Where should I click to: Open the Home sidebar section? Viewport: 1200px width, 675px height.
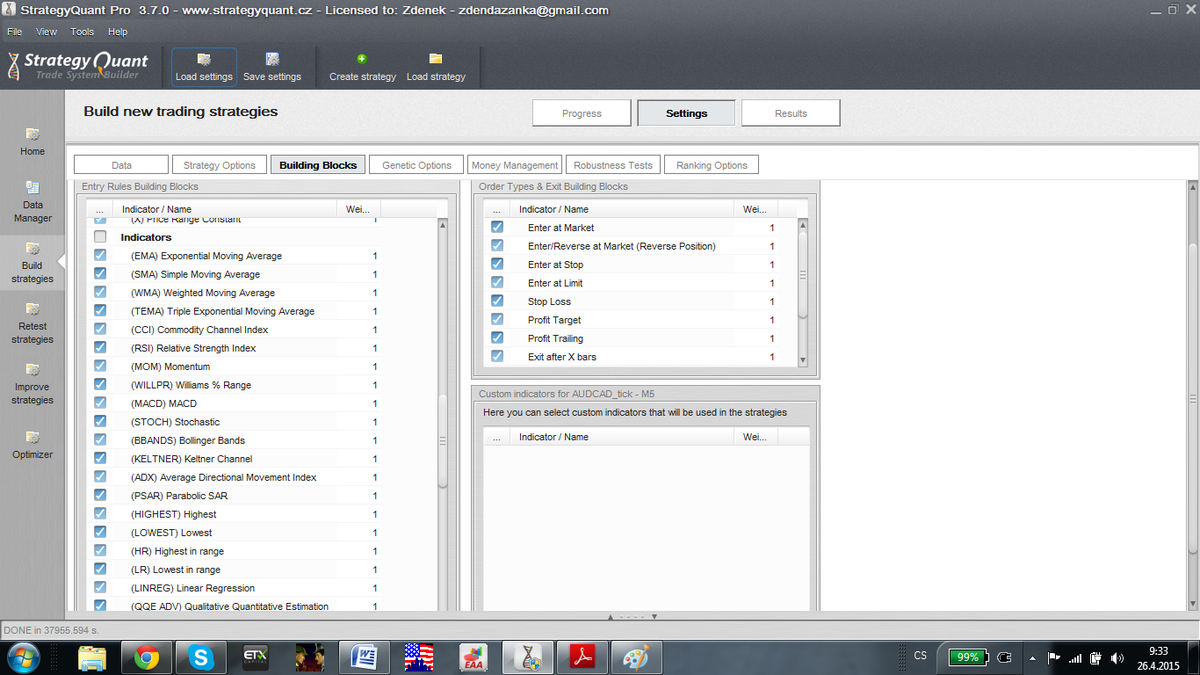[32, 141]
